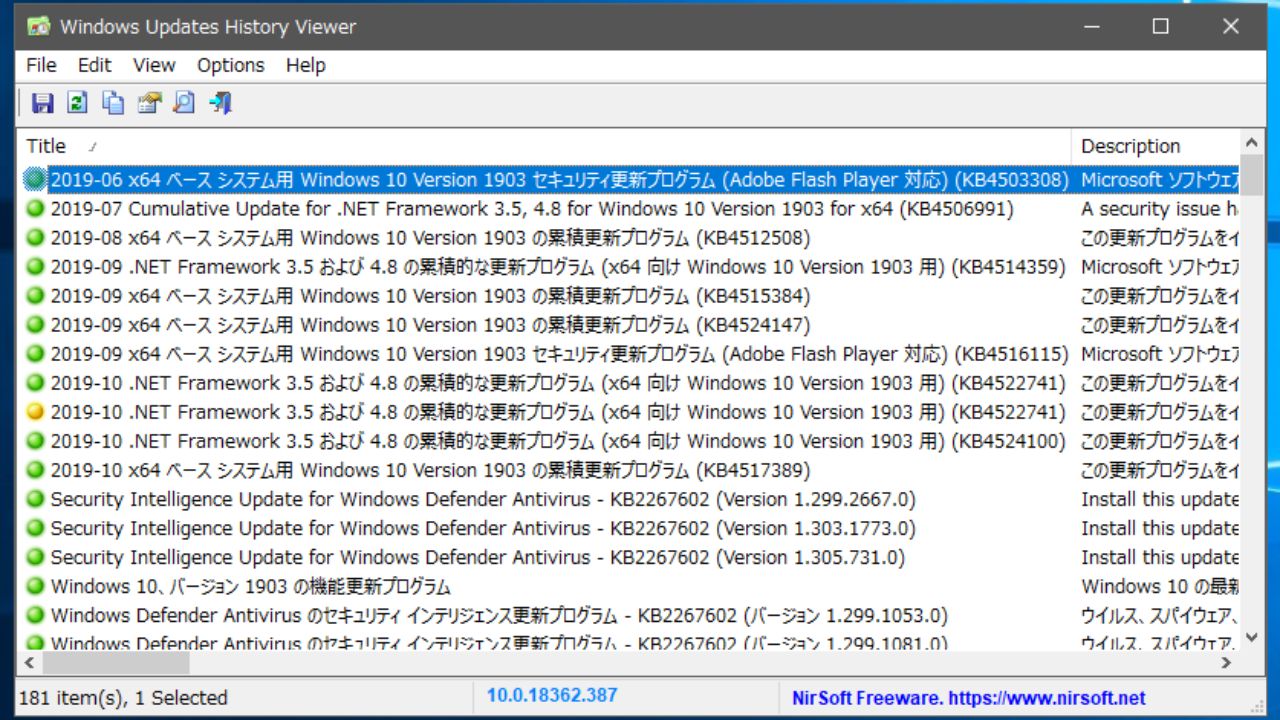
Task: Select Security Intelligence Update Version 1.299.2667.0 title
Action: [x=483, y=499]
